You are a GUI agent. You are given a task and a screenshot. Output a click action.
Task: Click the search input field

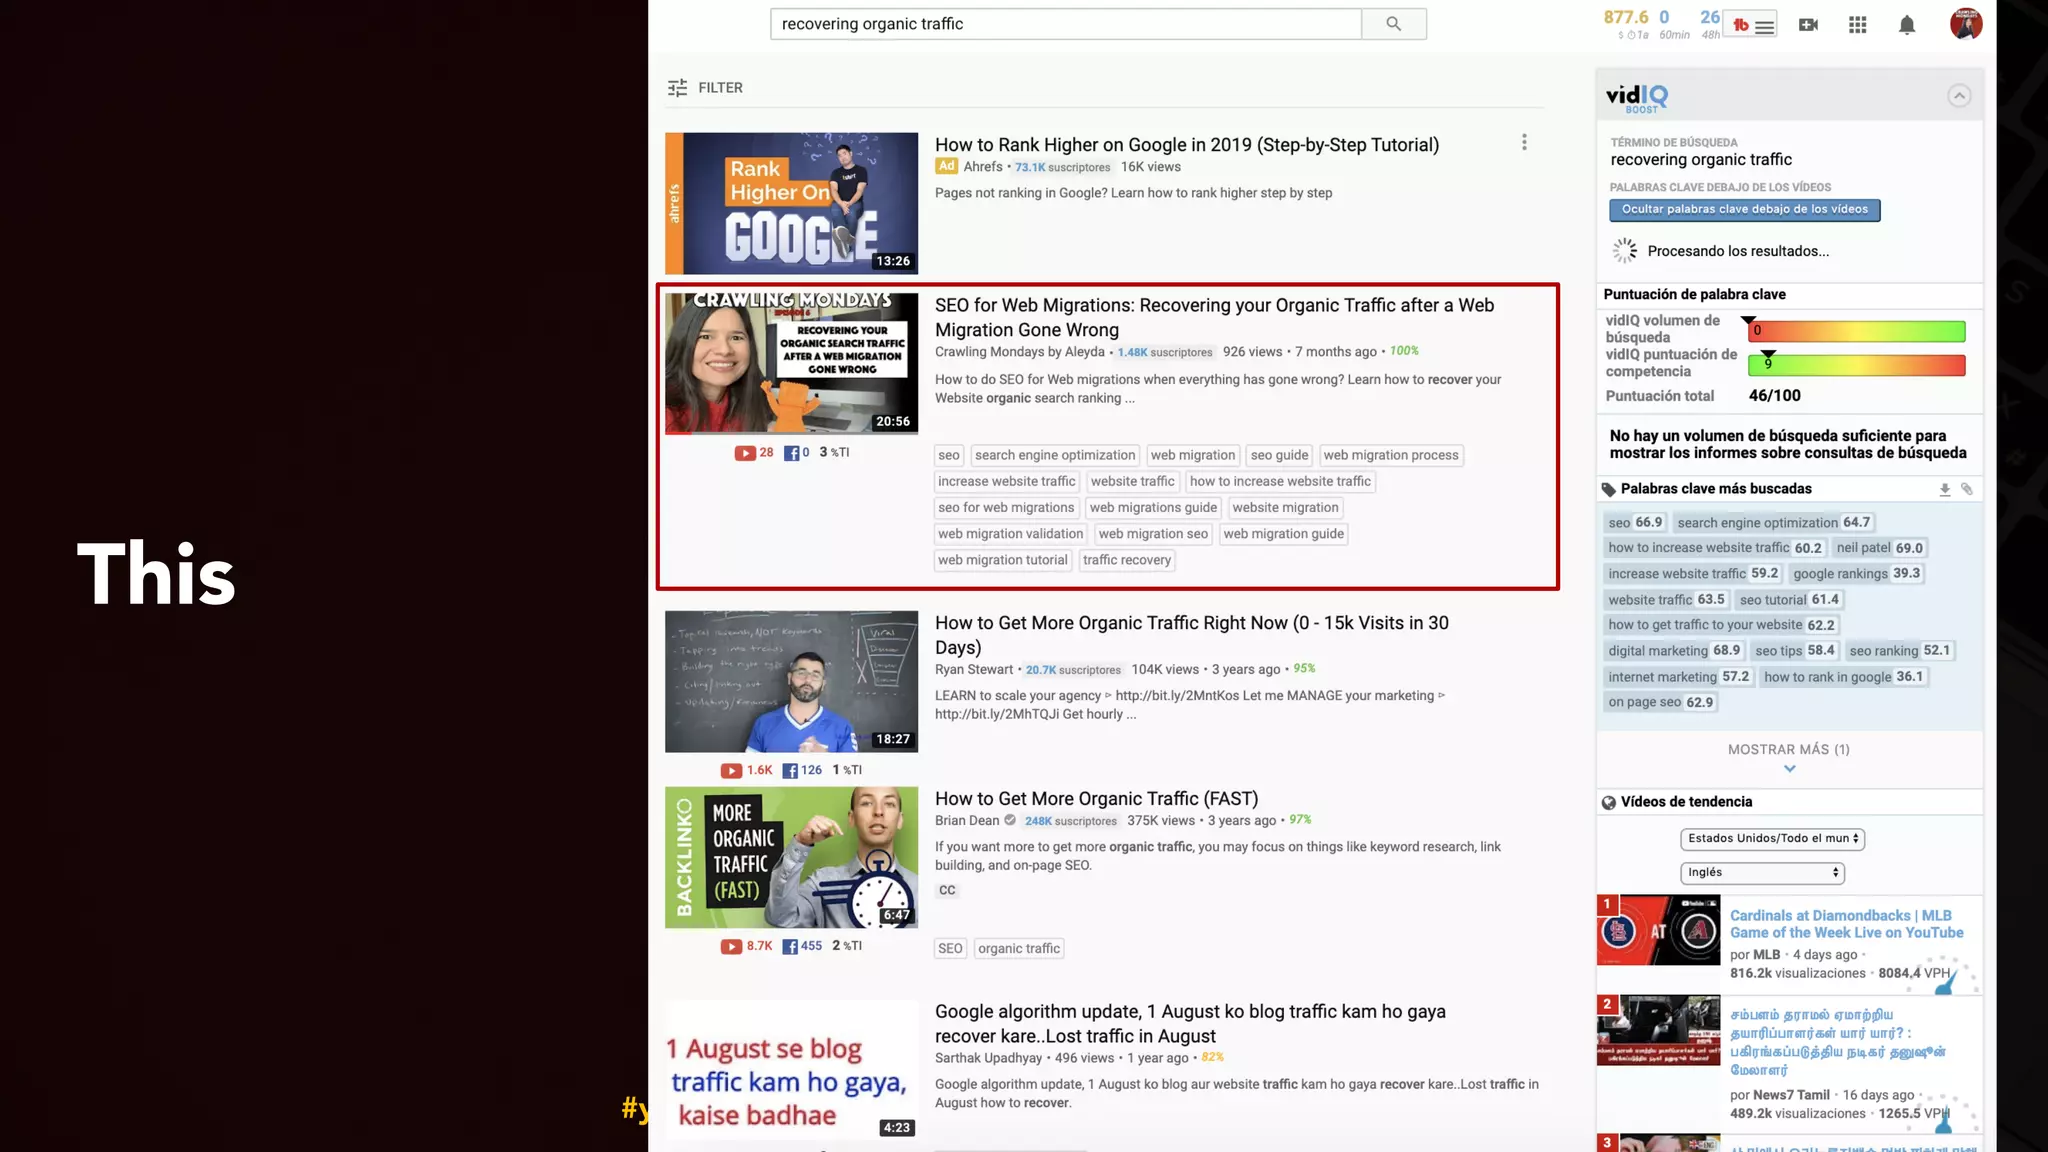pos(1066,24)
